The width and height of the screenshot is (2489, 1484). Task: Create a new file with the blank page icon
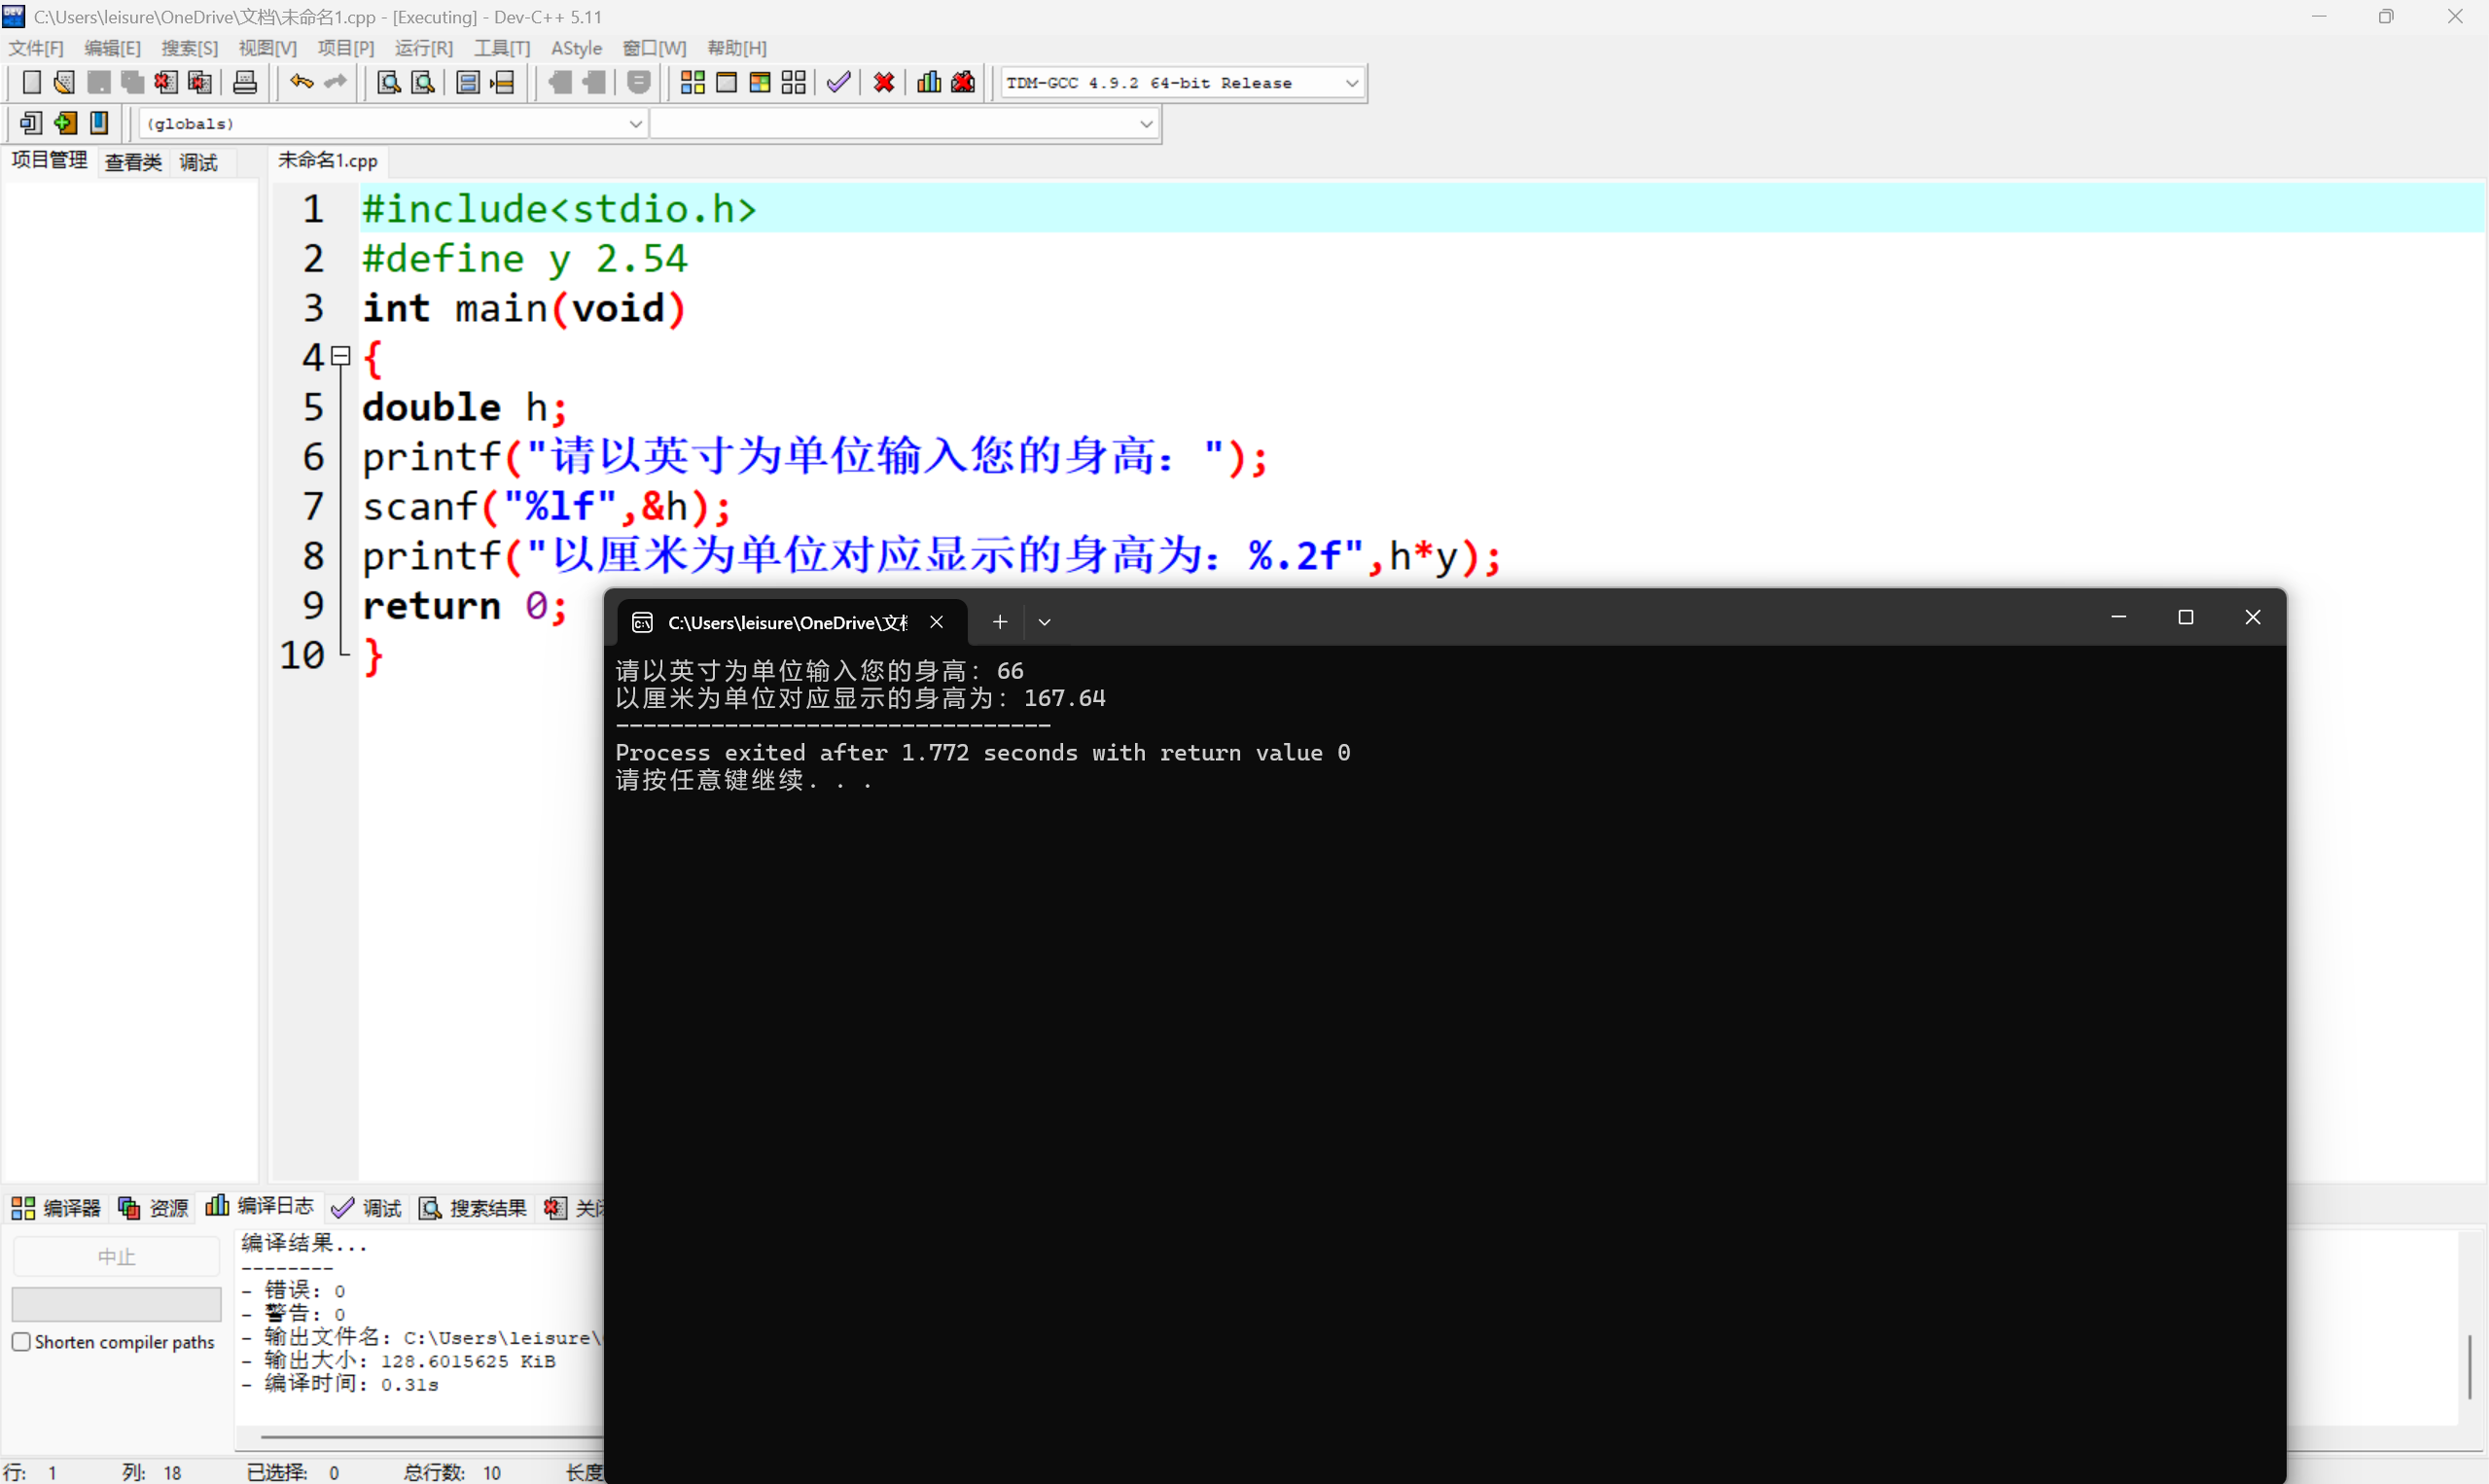(x=31, y=82)
